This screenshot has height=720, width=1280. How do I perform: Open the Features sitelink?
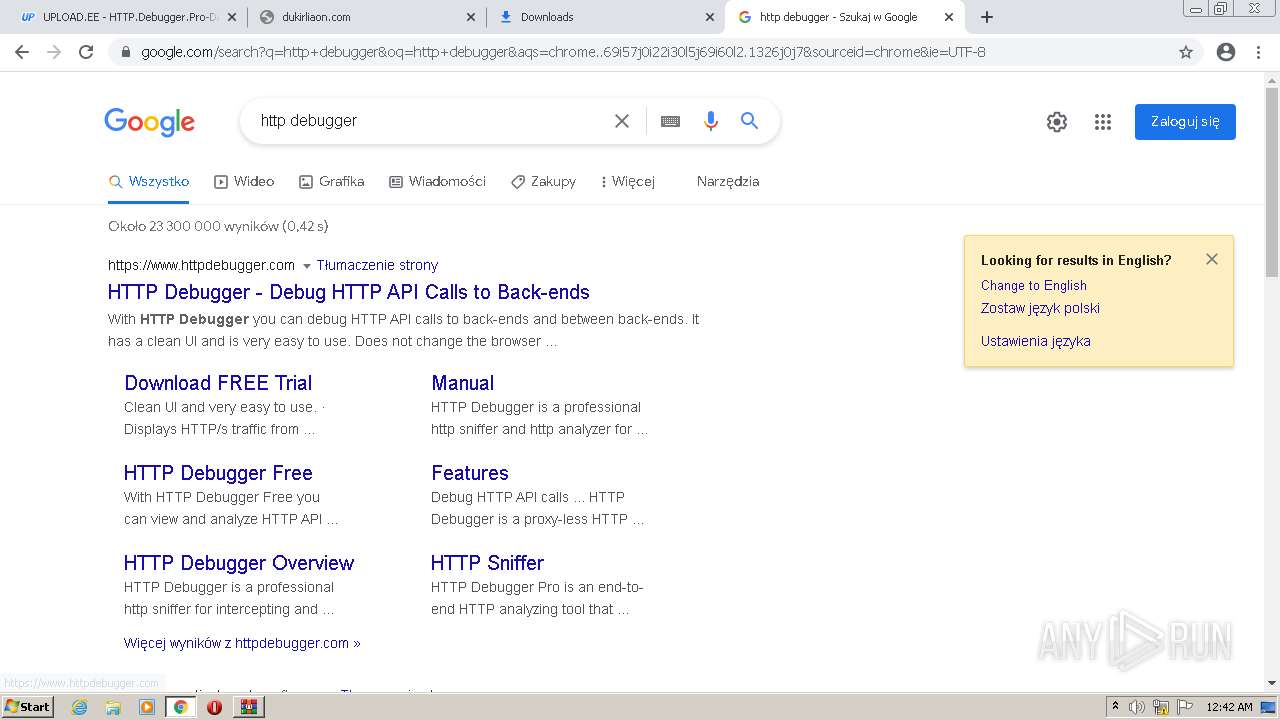pyautogui.click(x=469, y=473)
